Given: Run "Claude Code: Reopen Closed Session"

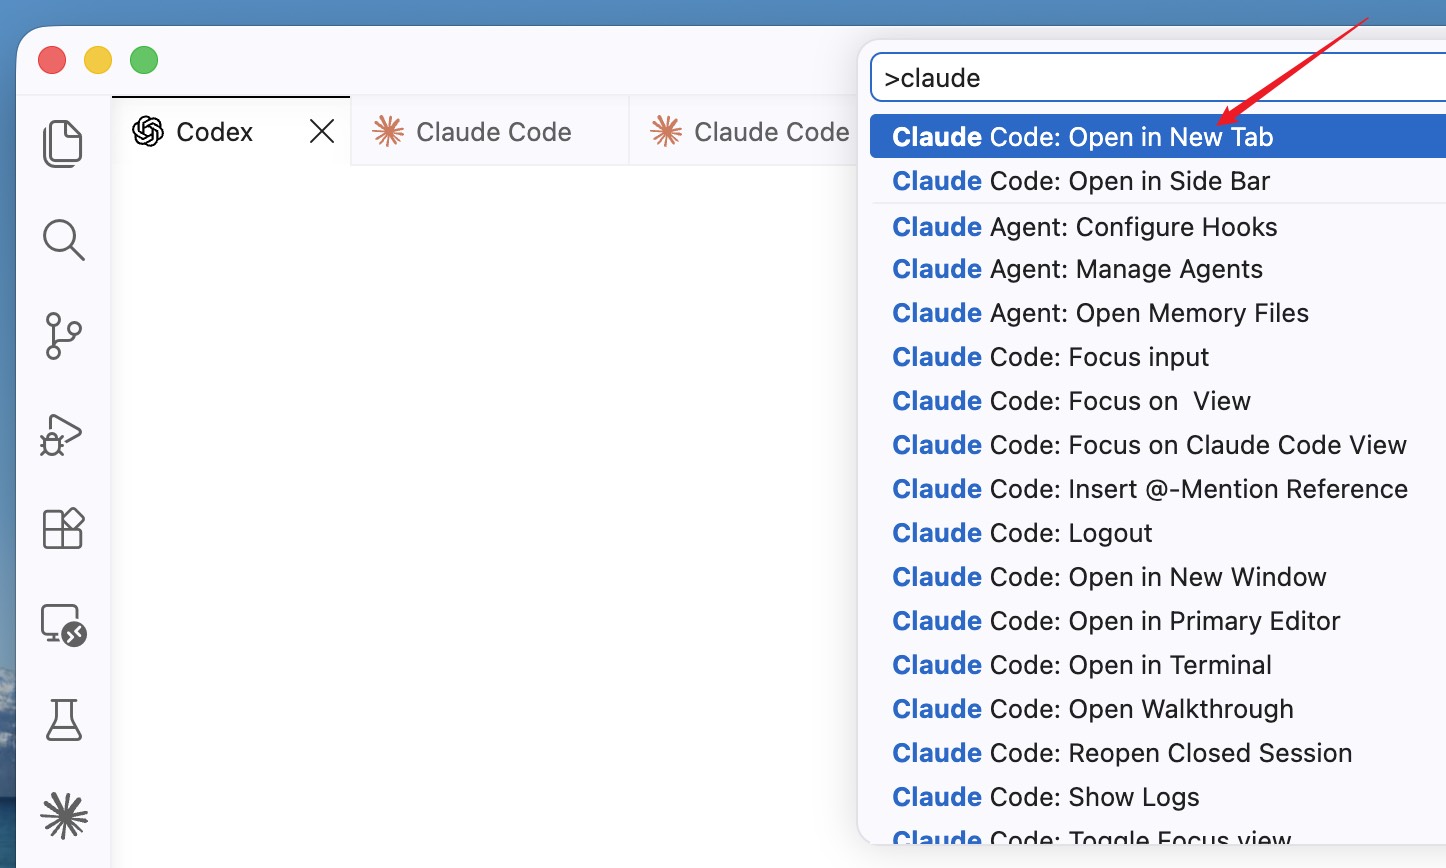Looking at the screenshot, I should (1158, 753).
